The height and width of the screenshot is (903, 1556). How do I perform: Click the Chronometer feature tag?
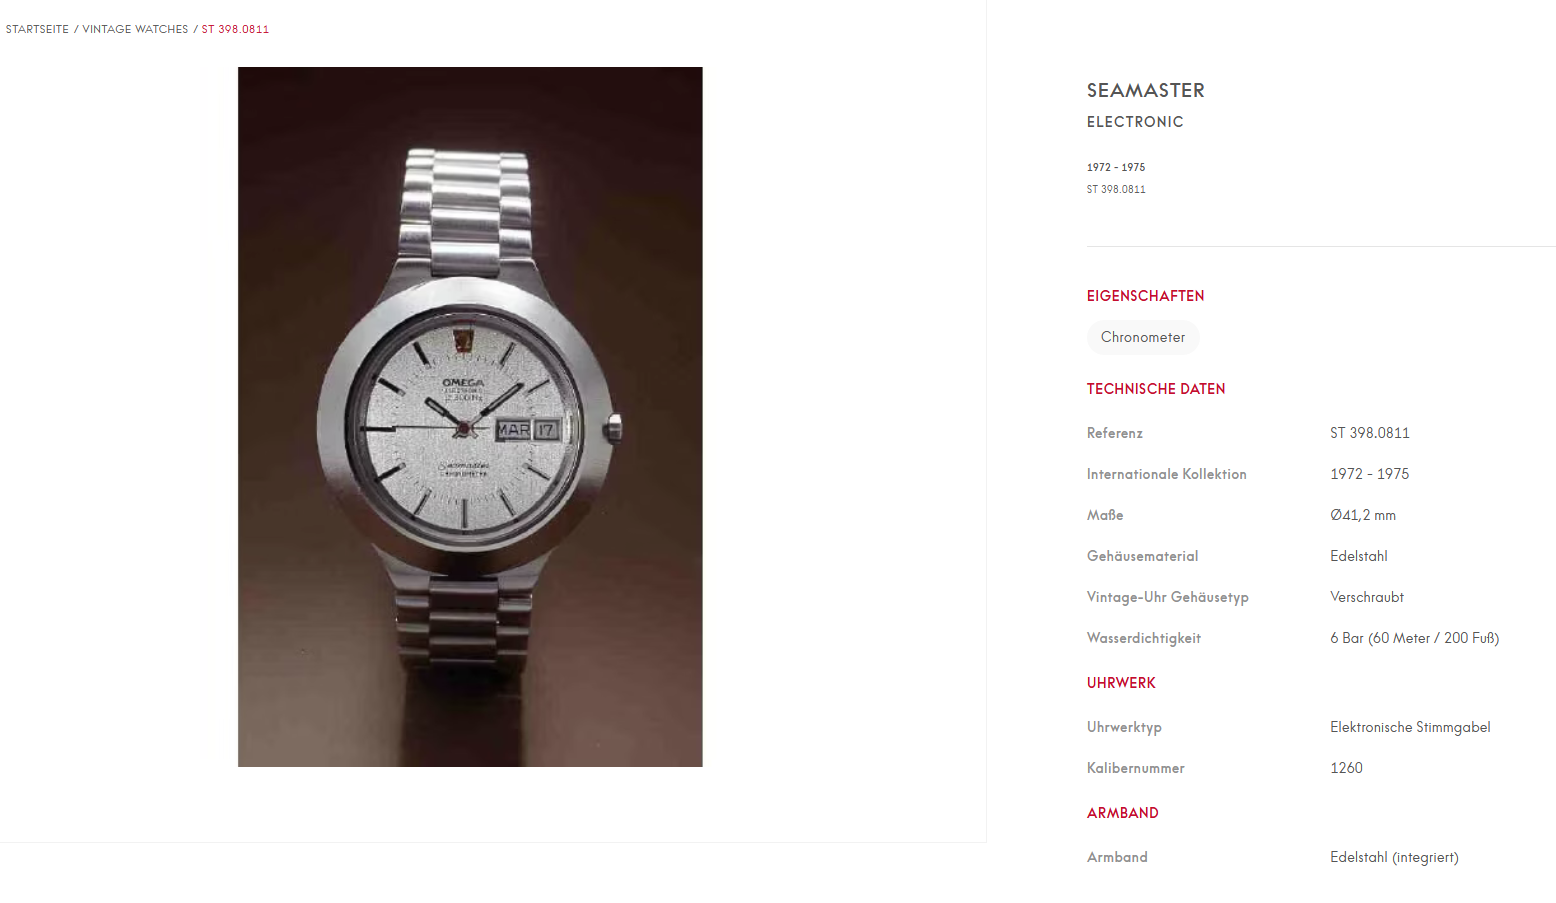[1143, 337]
